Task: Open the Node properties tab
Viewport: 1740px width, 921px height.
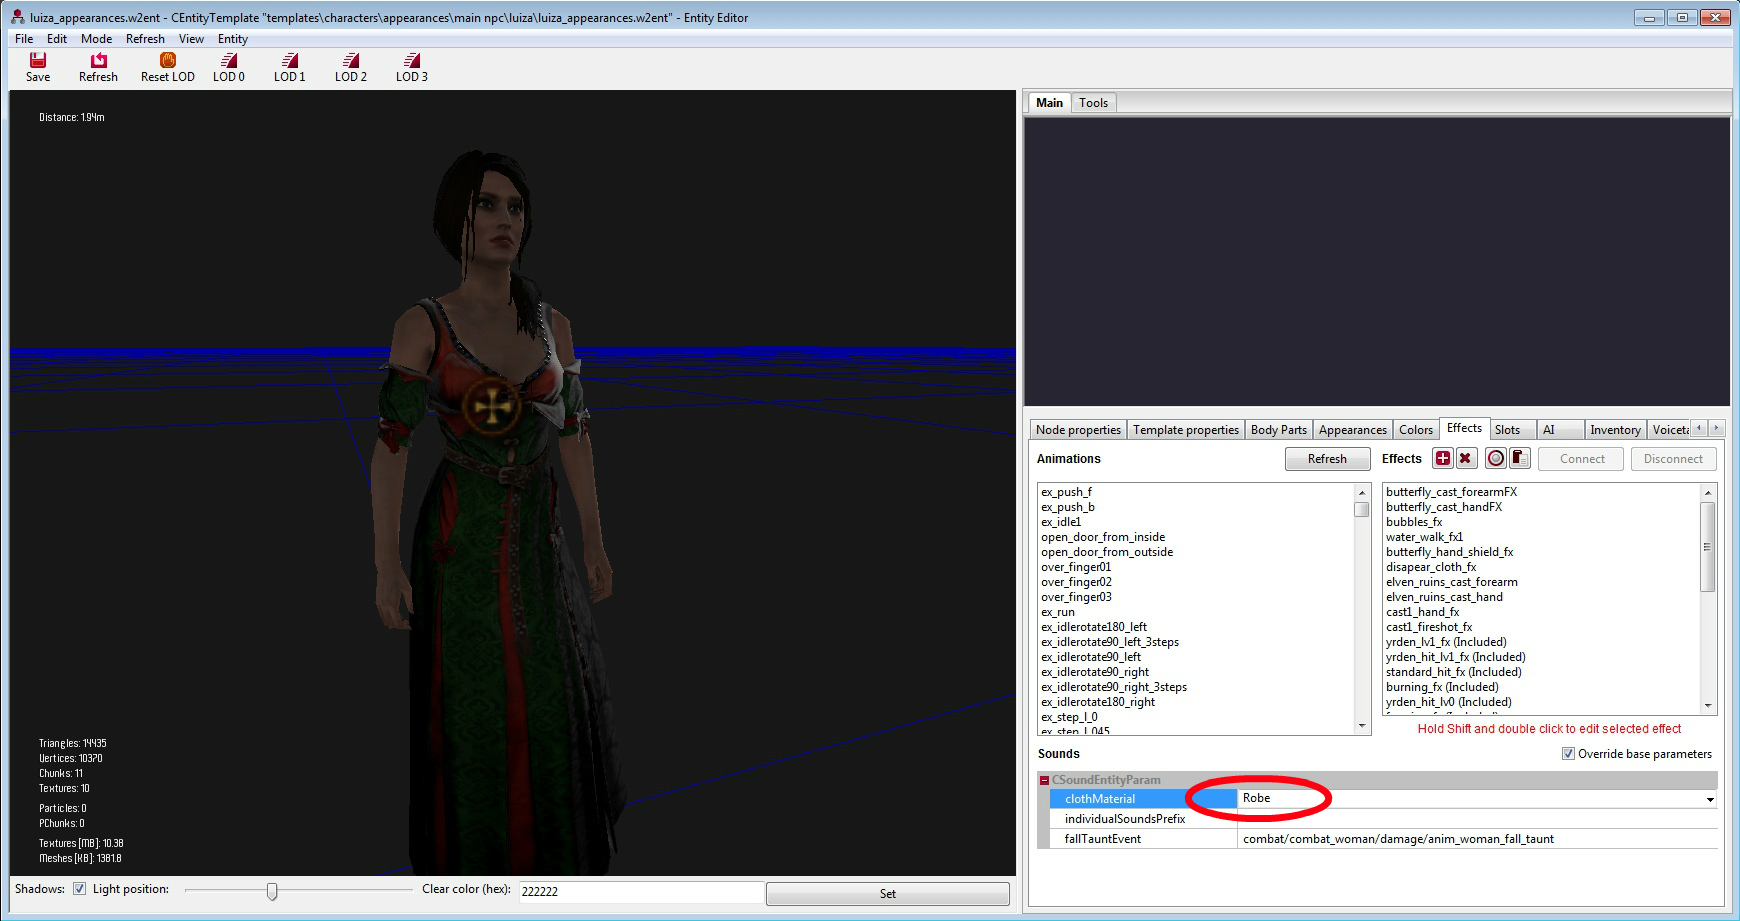Action: click(x=1078, y=430)
